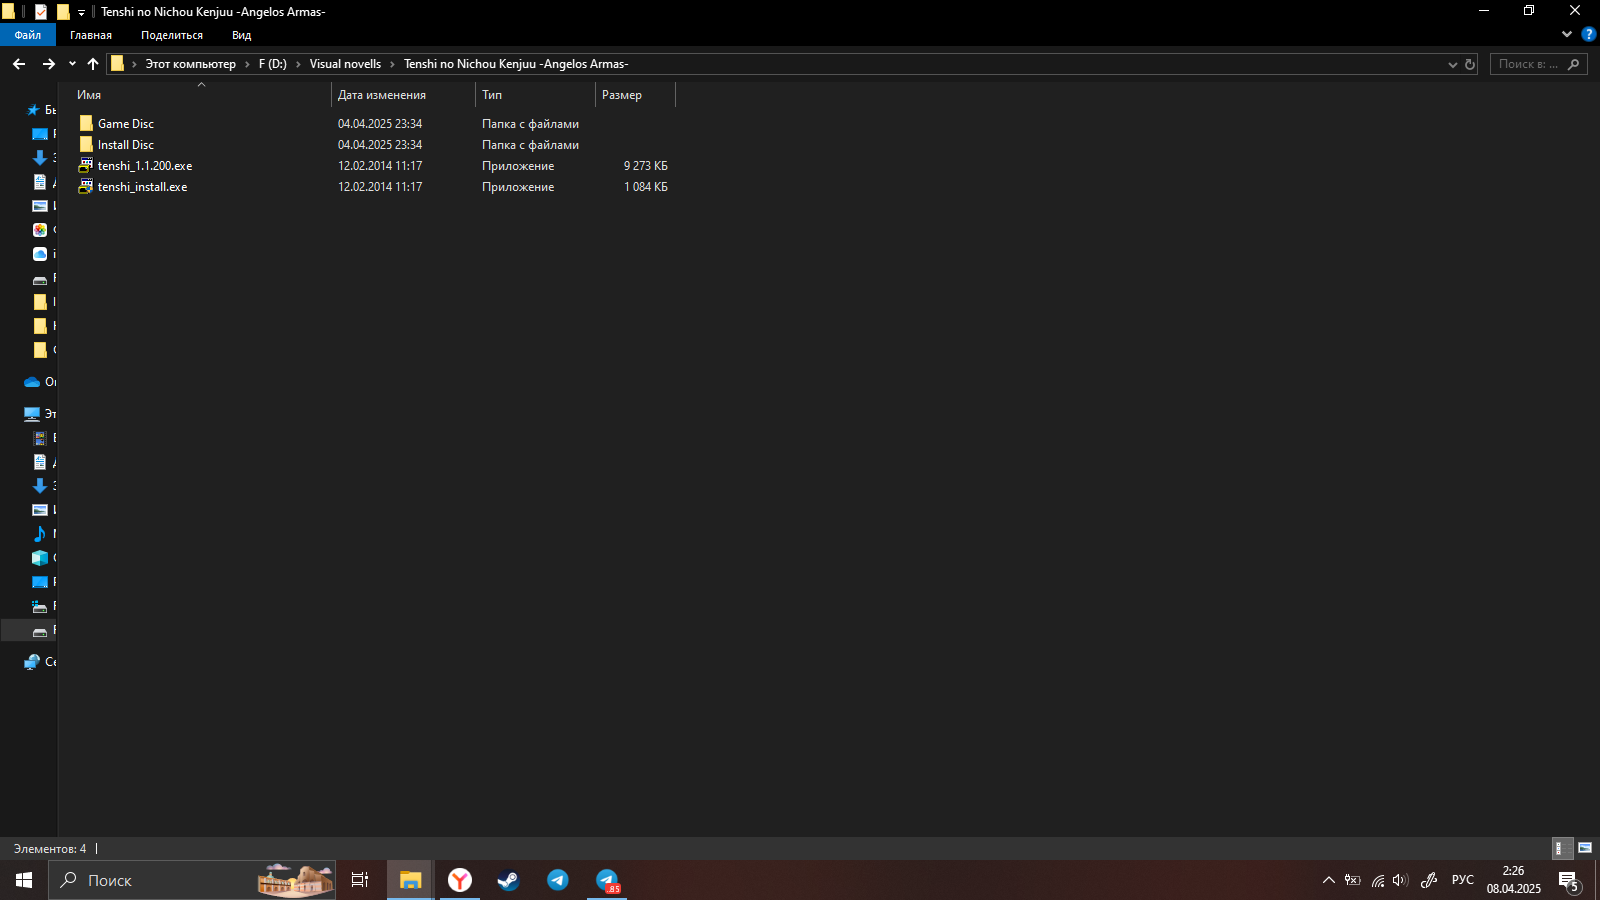Expand the chevron after Visual novells breadcrumb

click(393, 64)
